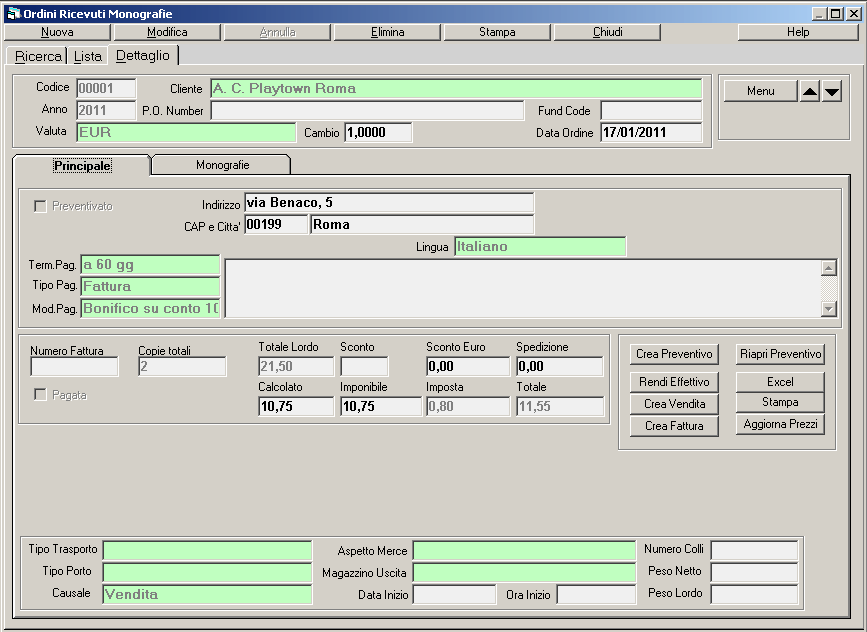Screen dimensions: 867x632
Task: Click the up arrow next to Menu
Action: 810,91
